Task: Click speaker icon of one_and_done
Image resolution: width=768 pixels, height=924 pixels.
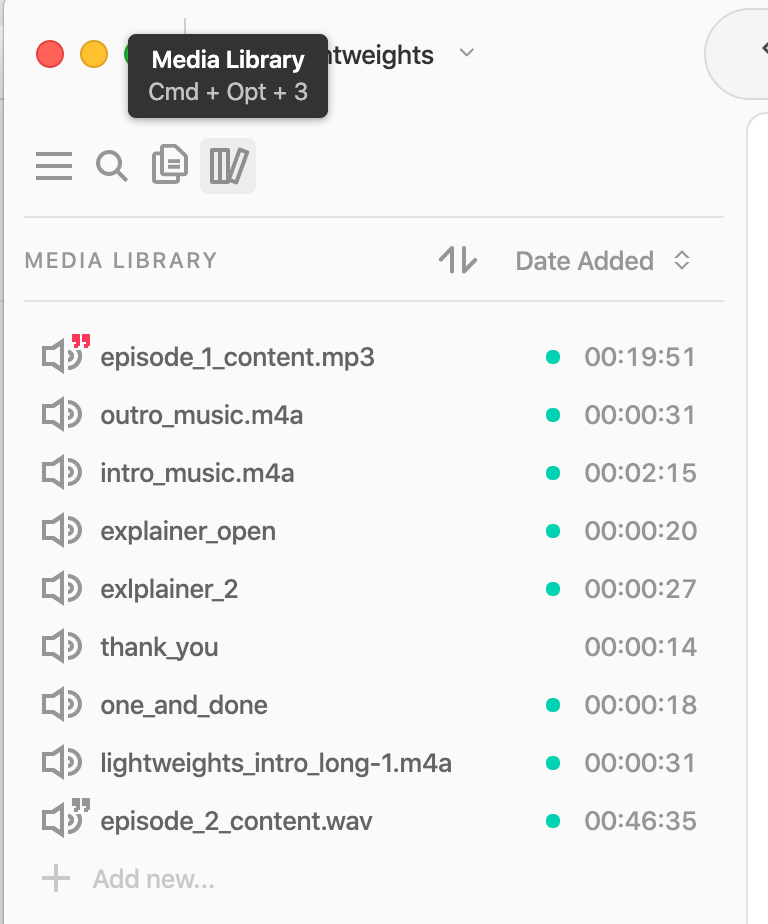Action: pyautogui.click(x=62, y=705)
